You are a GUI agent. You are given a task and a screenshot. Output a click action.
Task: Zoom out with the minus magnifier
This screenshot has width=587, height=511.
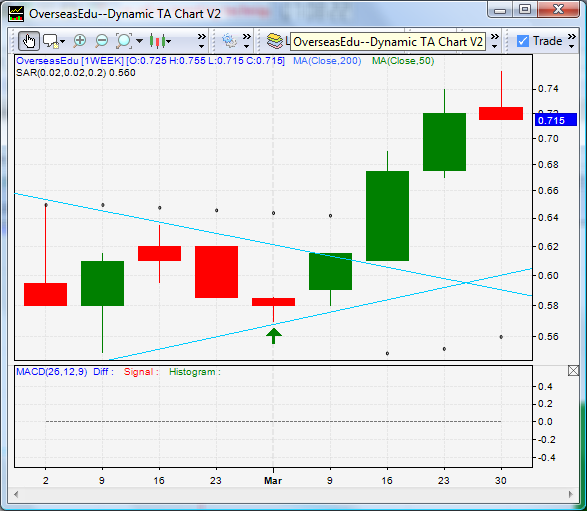(x=101, y=40)
